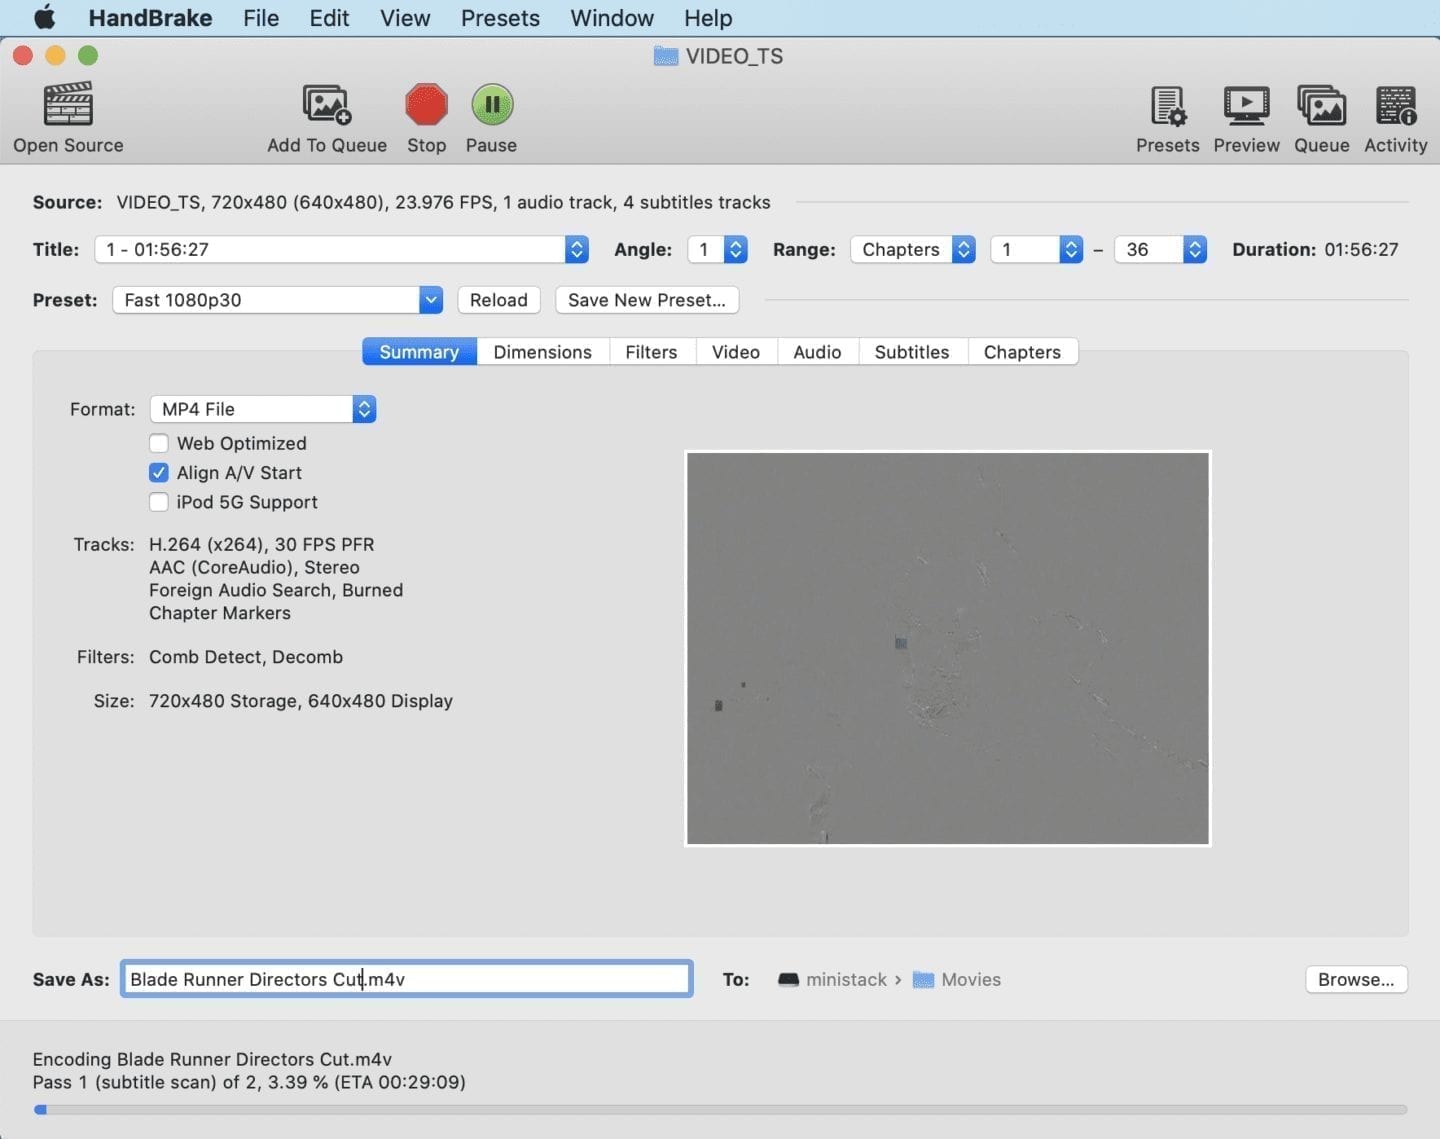Image resolution: width=1440 pixels, height=1139 pixels.
Task: Open the Presets menu in menu bar
Action: [500, 18]
